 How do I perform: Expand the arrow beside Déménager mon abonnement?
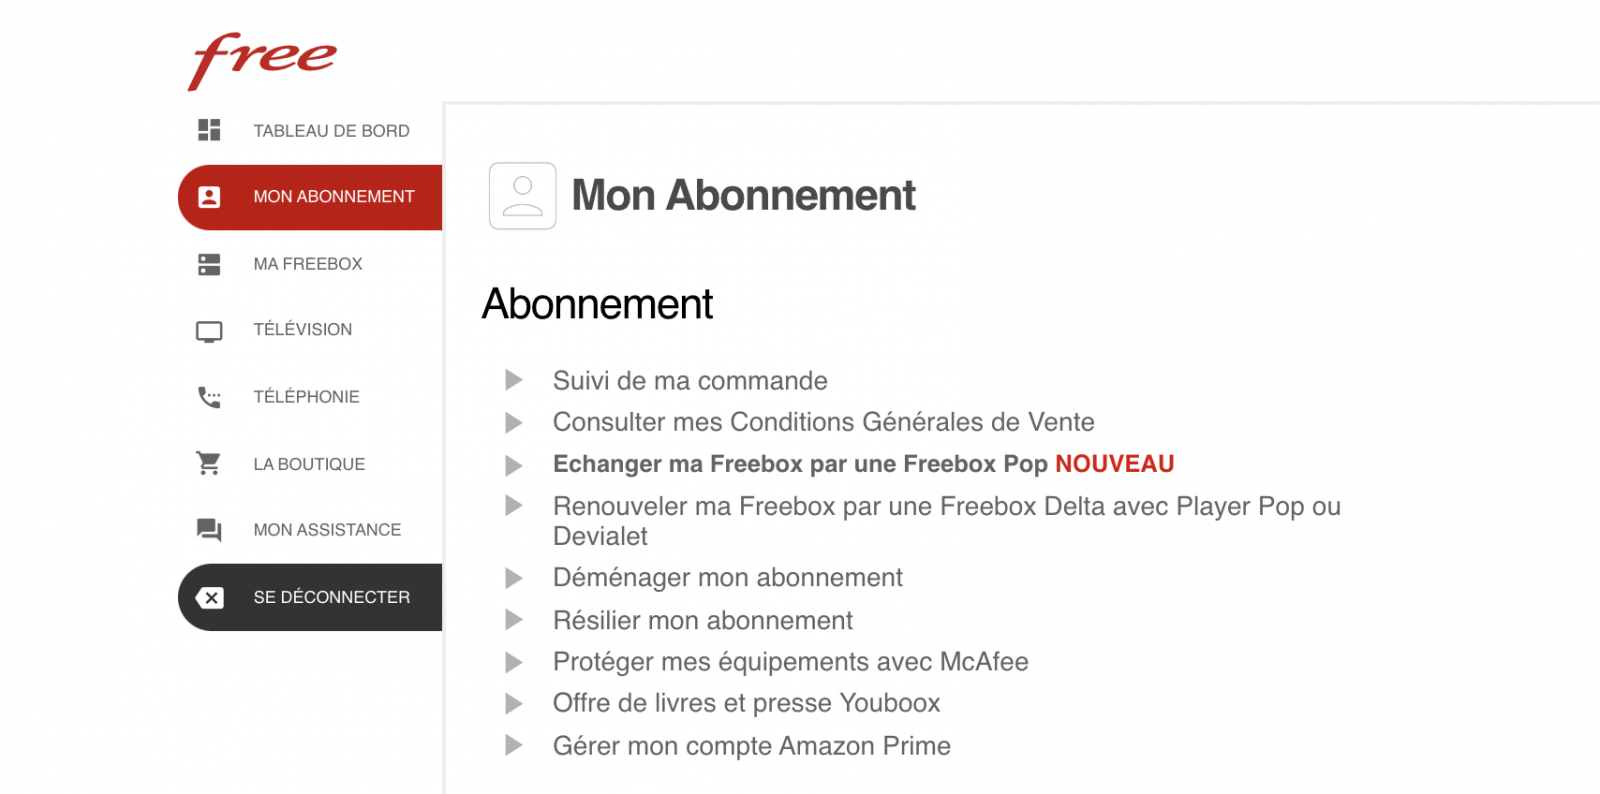514,578
